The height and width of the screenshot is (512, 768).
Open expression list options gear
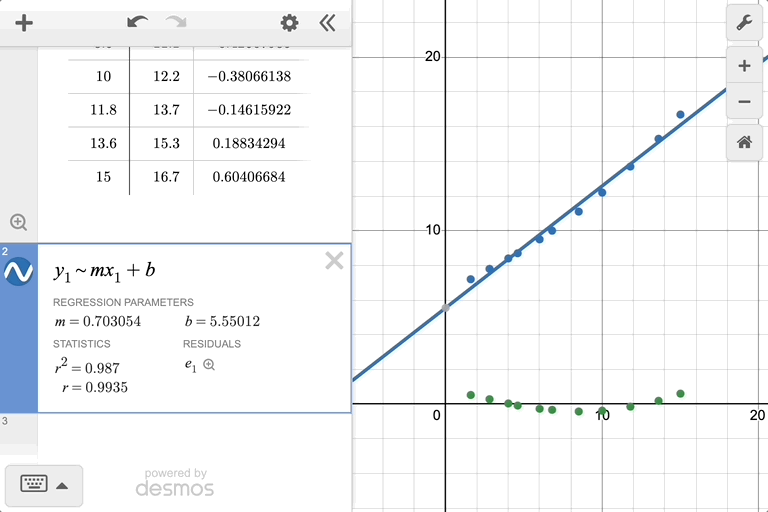[289, 23]
